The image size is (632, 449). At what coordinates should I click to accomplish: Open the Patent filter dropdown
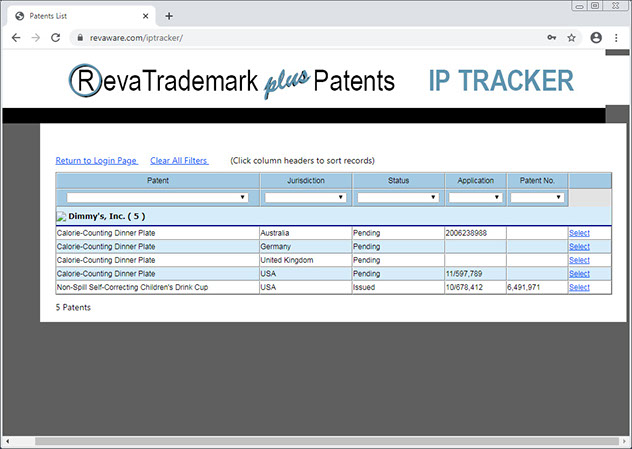point(157,198)
